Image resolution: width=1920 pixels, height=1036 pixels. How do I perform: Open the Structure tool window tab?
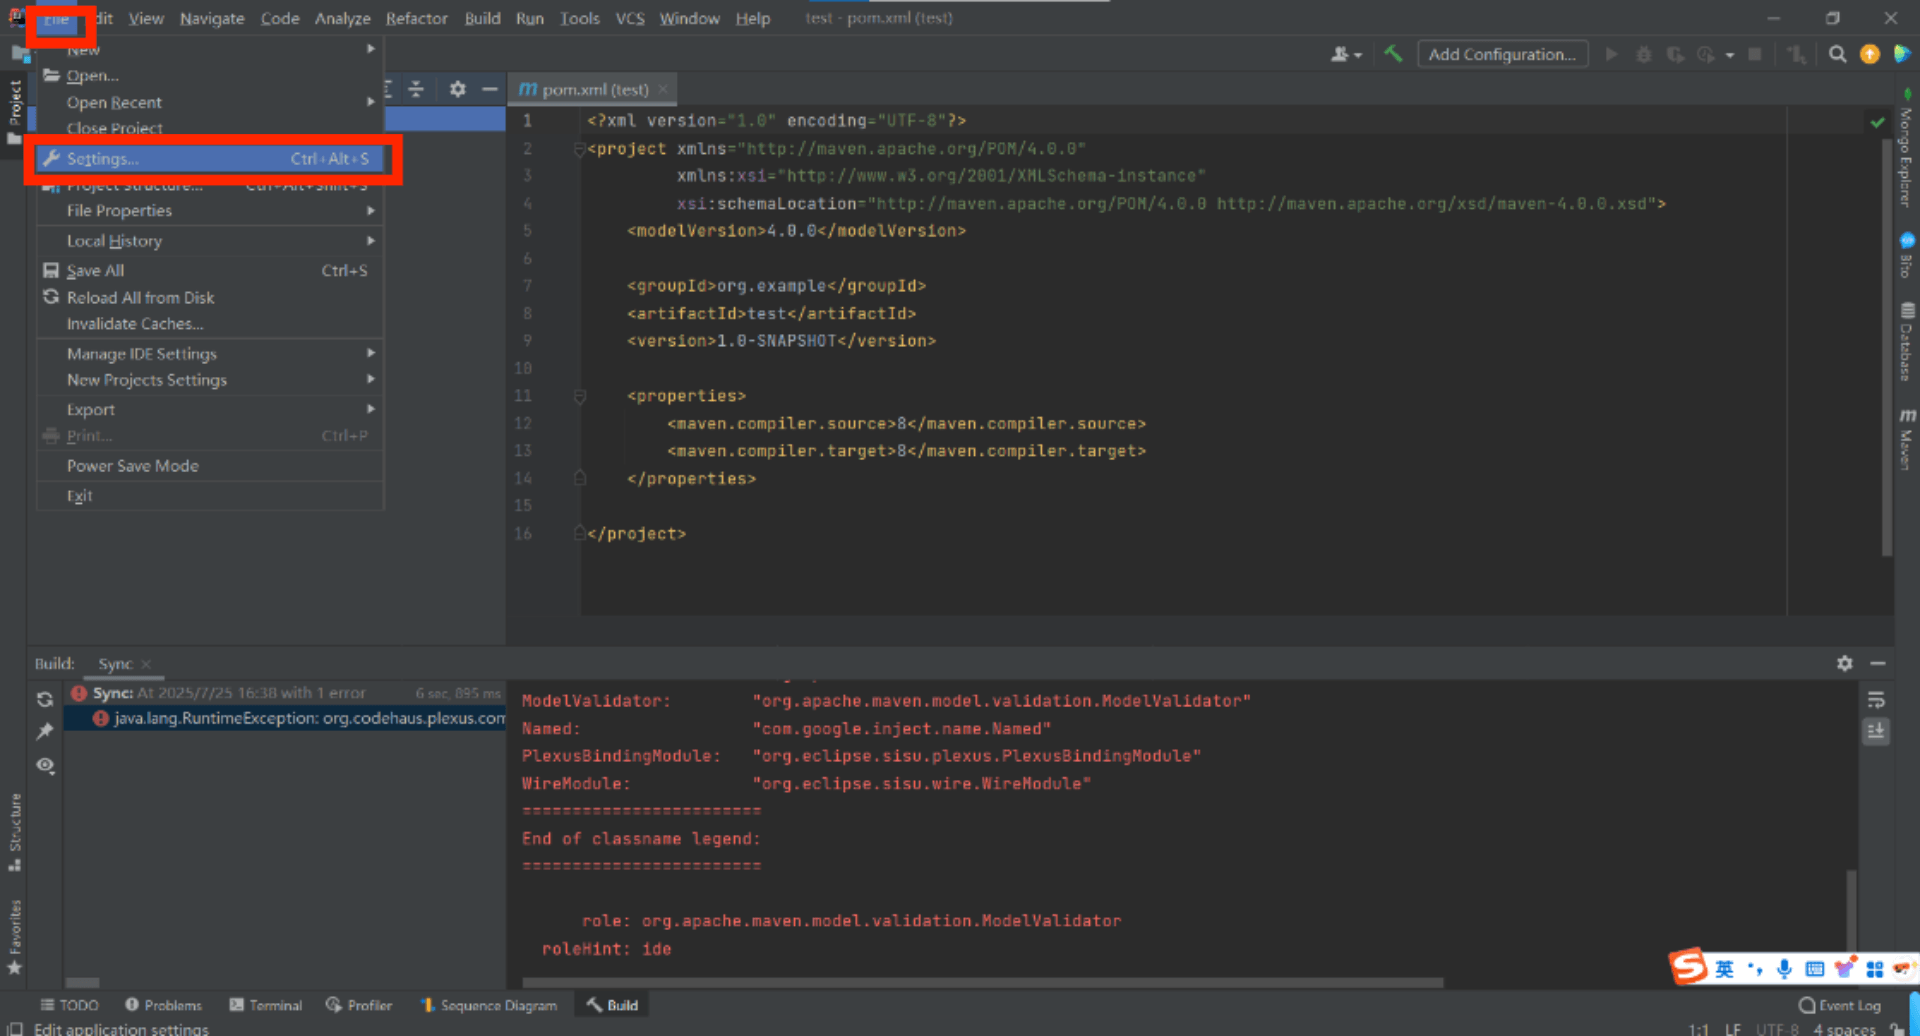(15, 831)
